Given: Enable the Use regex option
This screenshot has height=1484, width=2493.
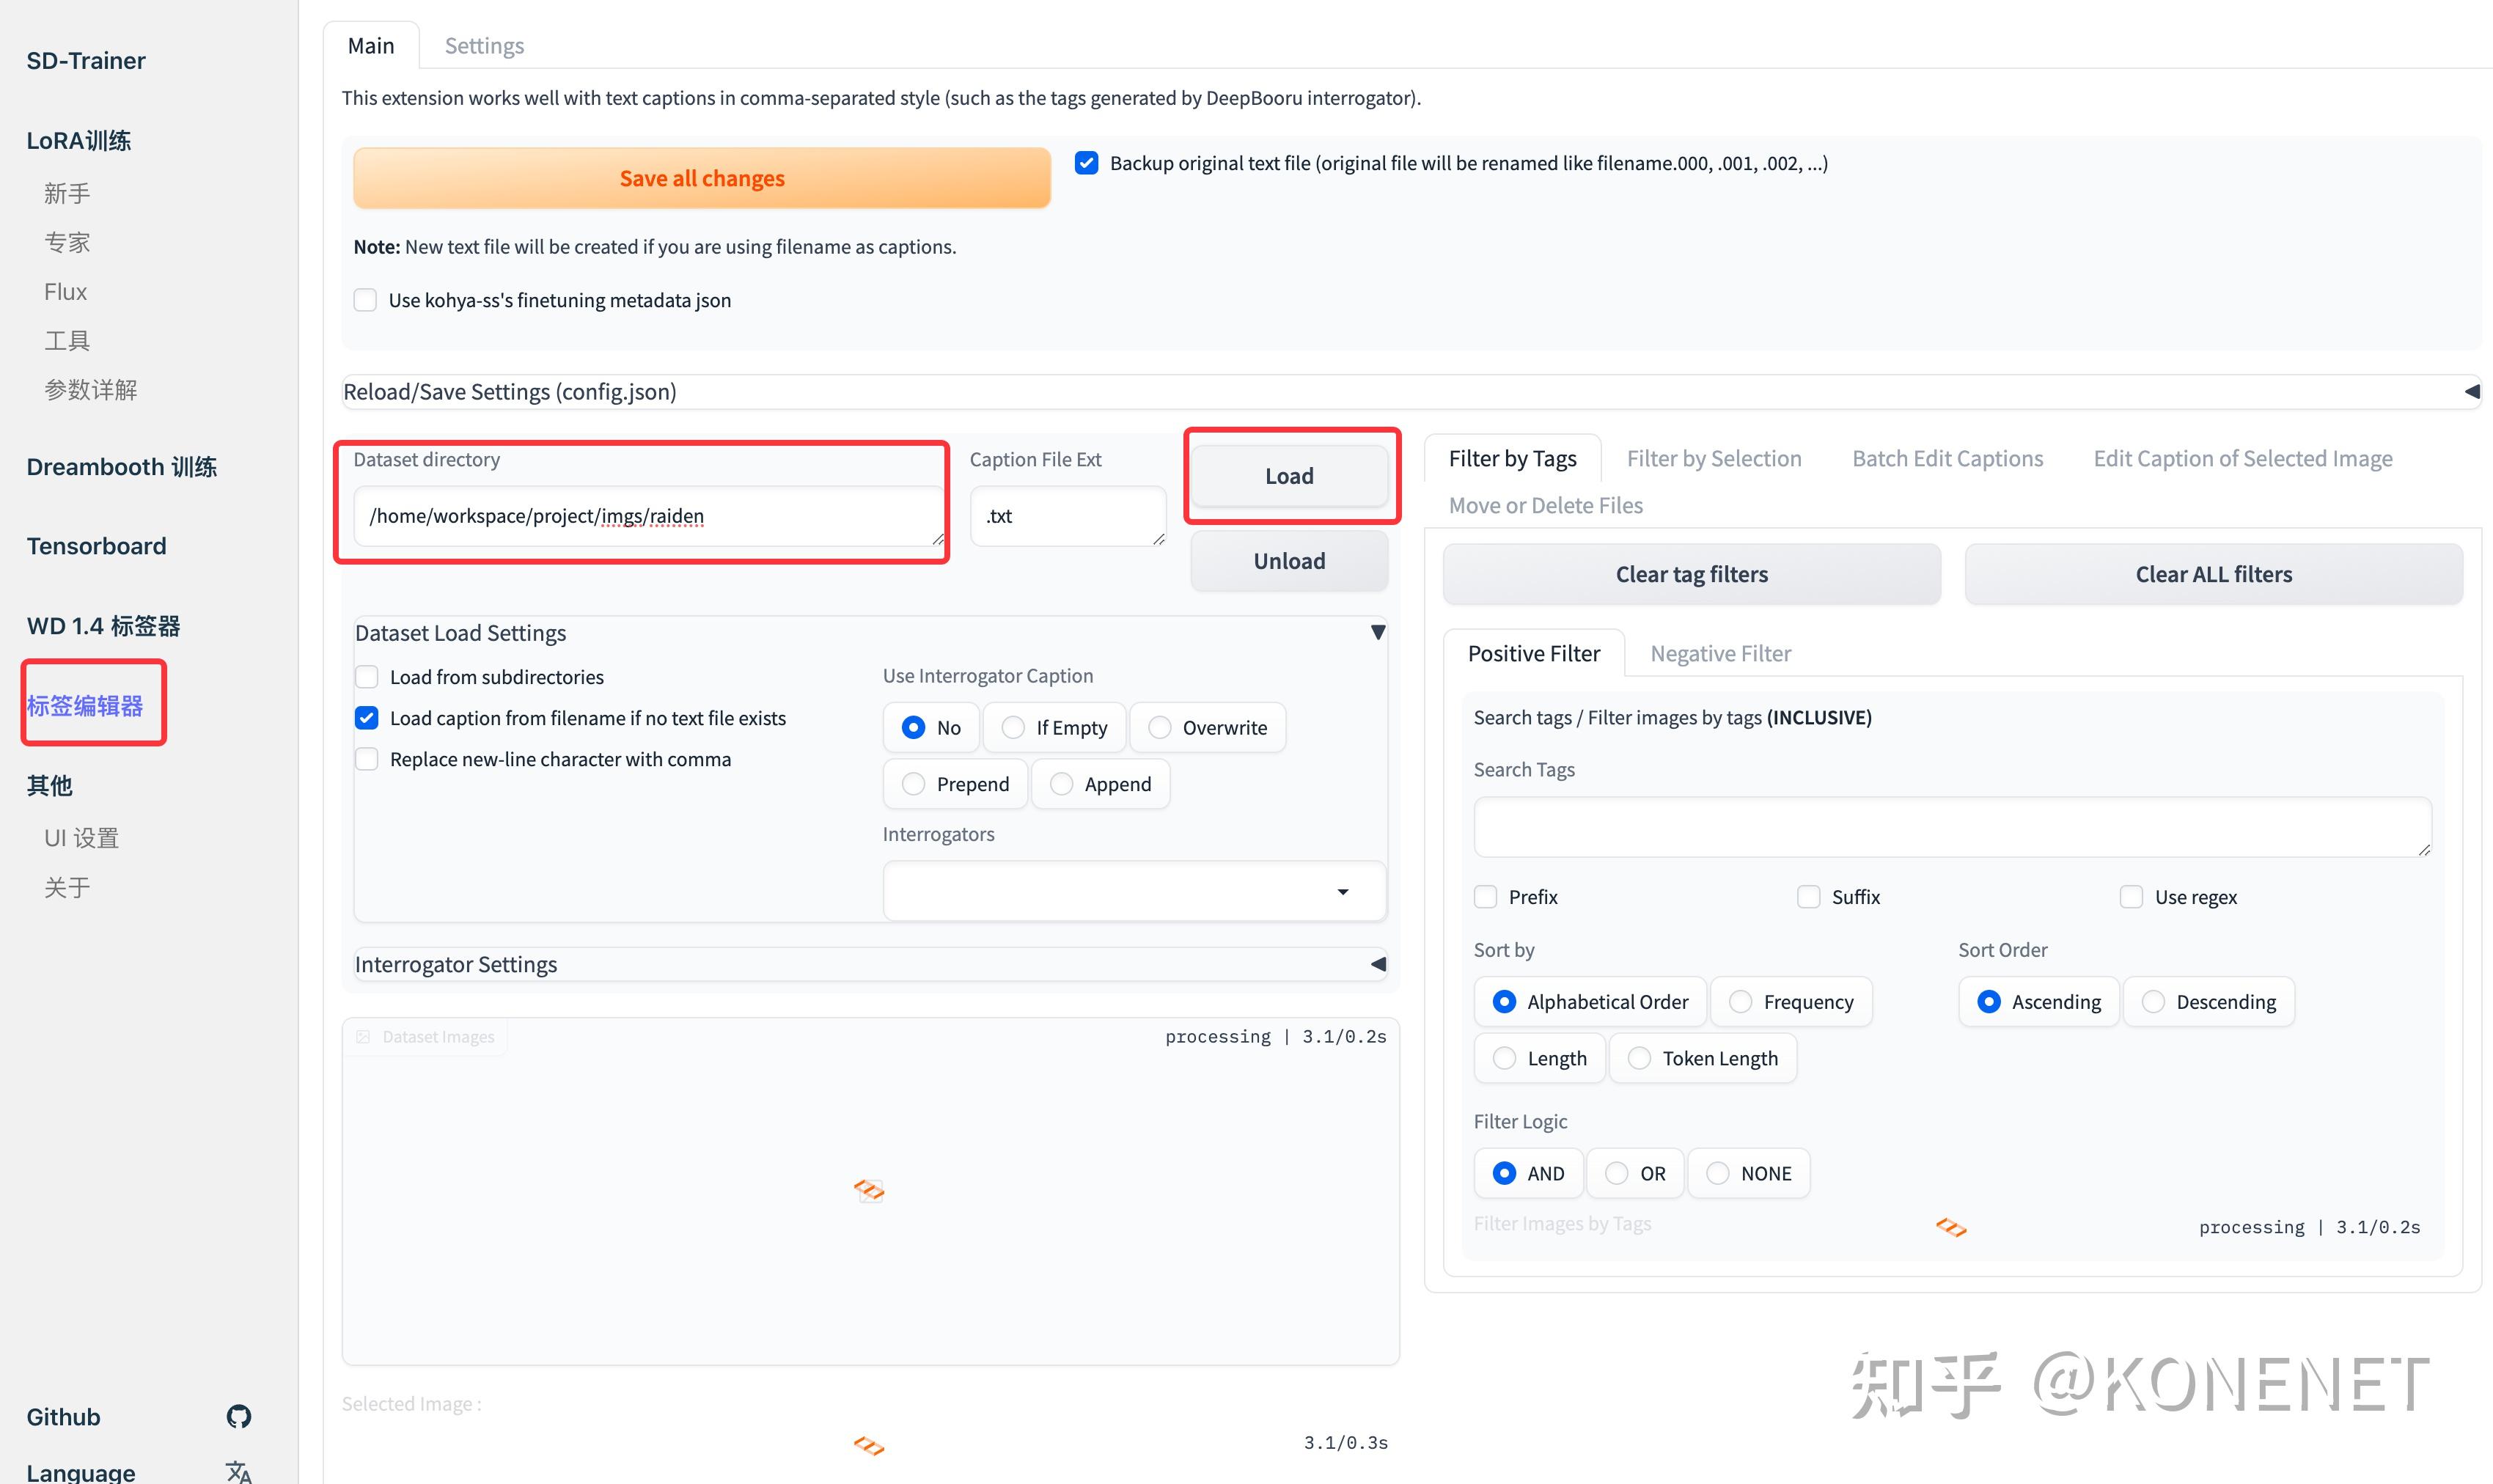Looking at the screenshot, I should pos(2131,897).
